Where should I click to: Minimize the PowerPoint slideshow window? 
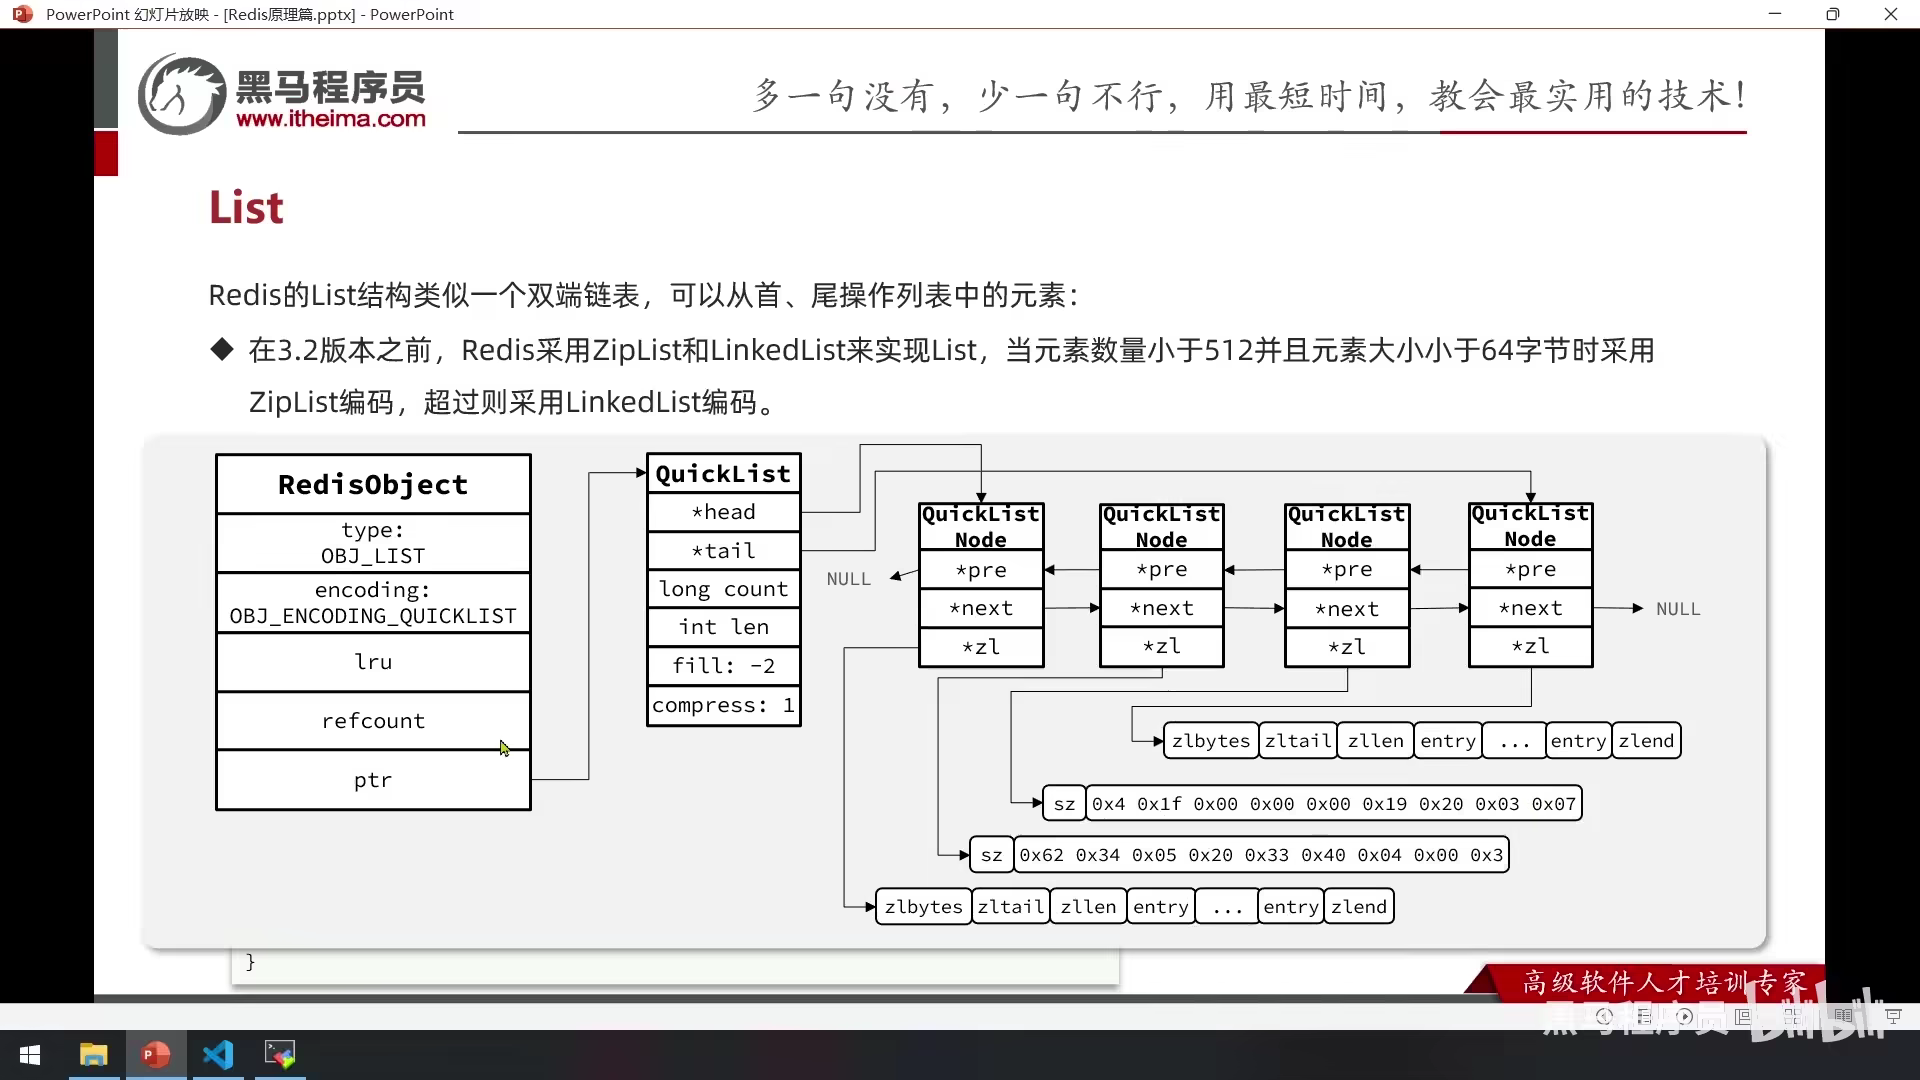coord(1775,14)
